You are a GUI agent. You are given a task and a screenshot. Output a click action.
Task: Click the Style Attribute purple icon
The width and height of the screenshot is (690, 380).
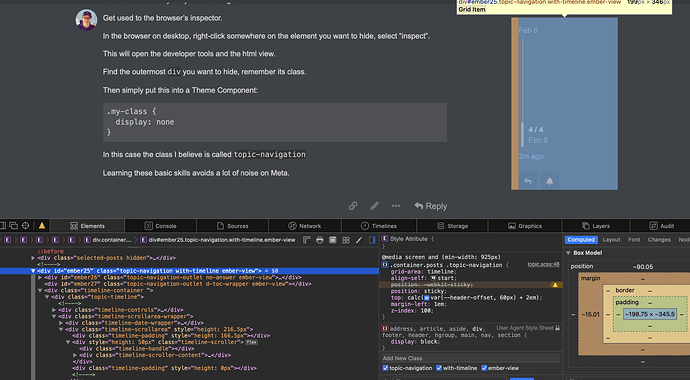(x=385, y=239)
